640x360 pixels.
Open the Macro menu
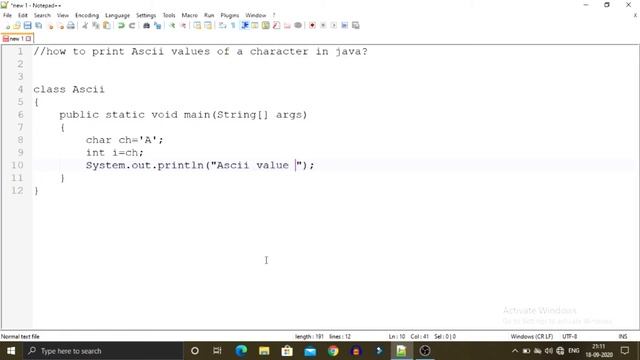[189, 15]
